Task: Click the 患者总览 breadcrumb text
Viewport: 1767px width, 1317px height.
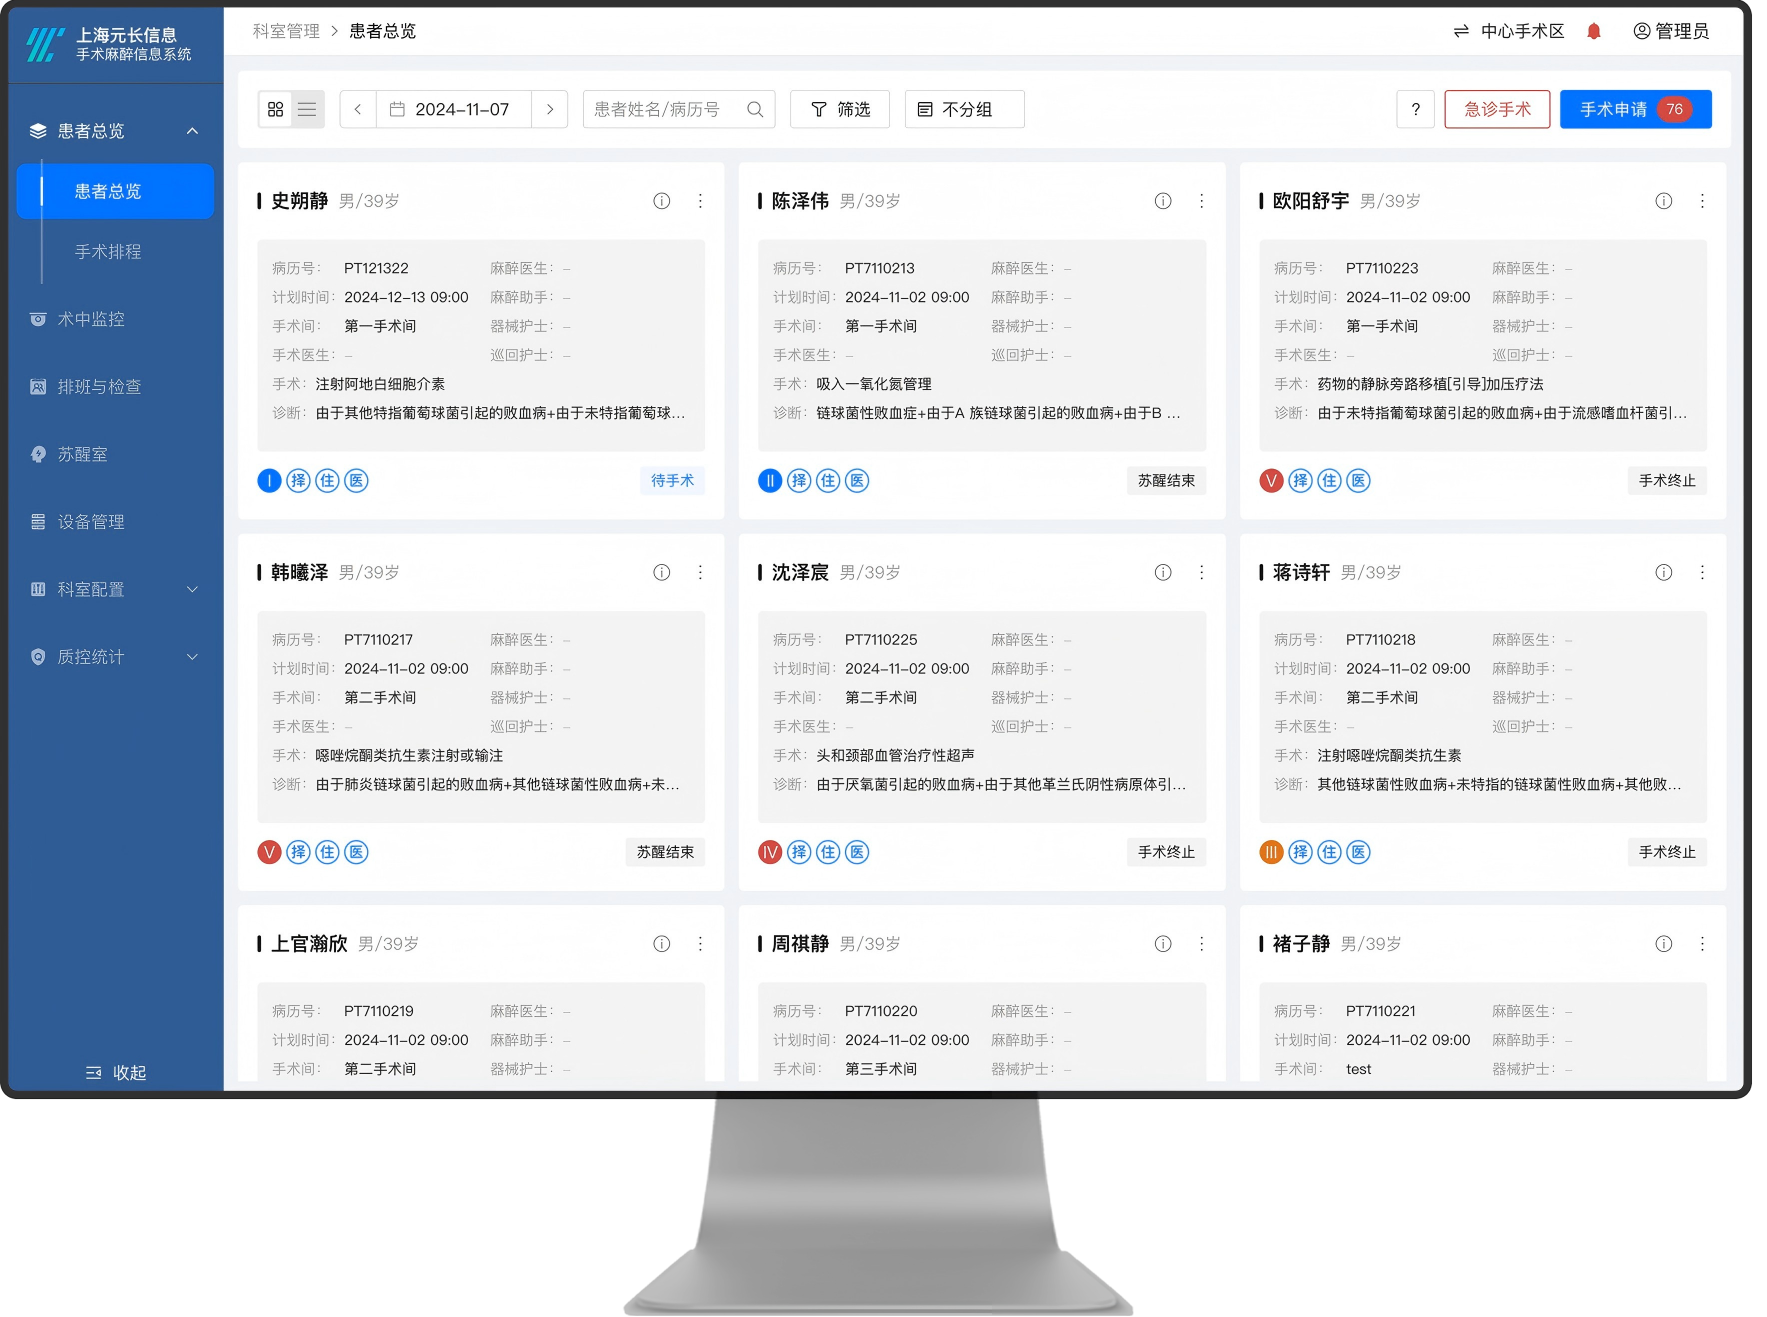Action: coord(382,31)
